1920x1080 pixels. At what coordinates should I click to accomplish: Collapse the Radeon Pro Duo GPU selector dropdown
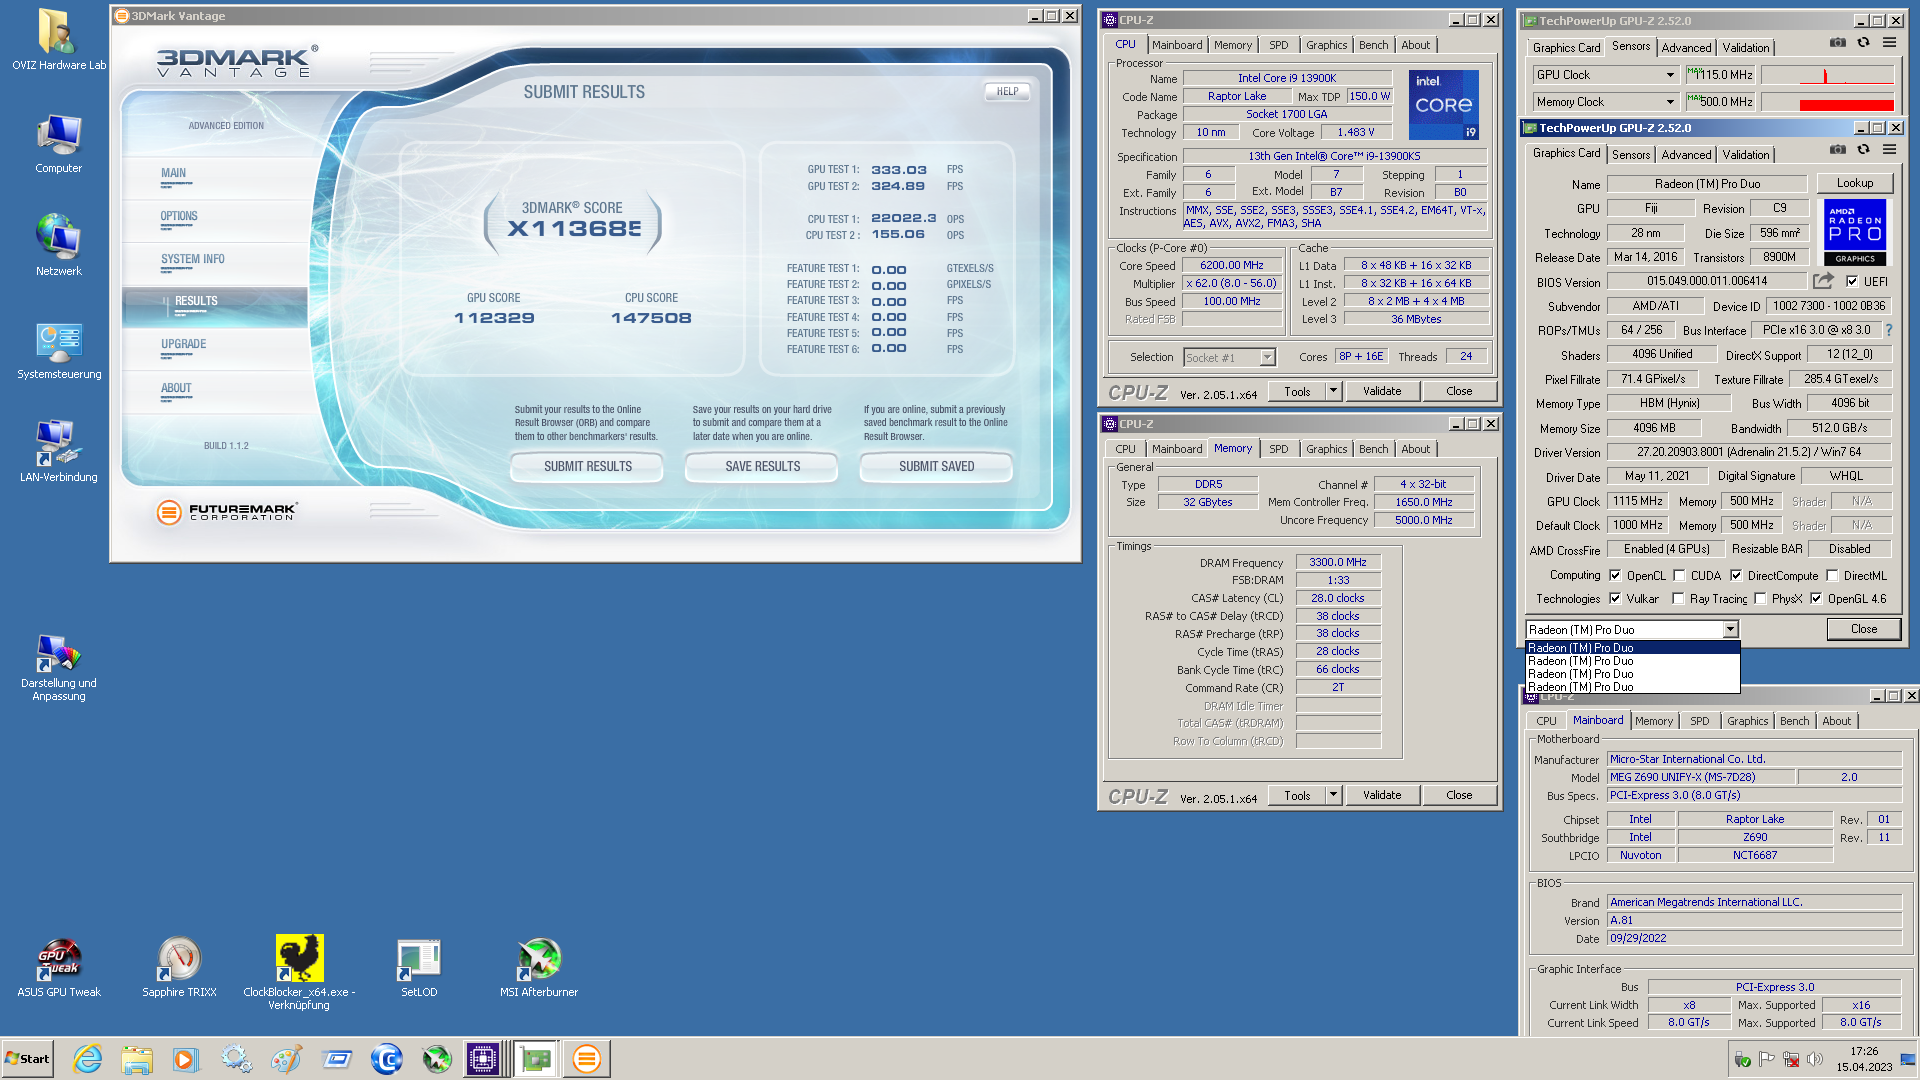point(1730,629)
